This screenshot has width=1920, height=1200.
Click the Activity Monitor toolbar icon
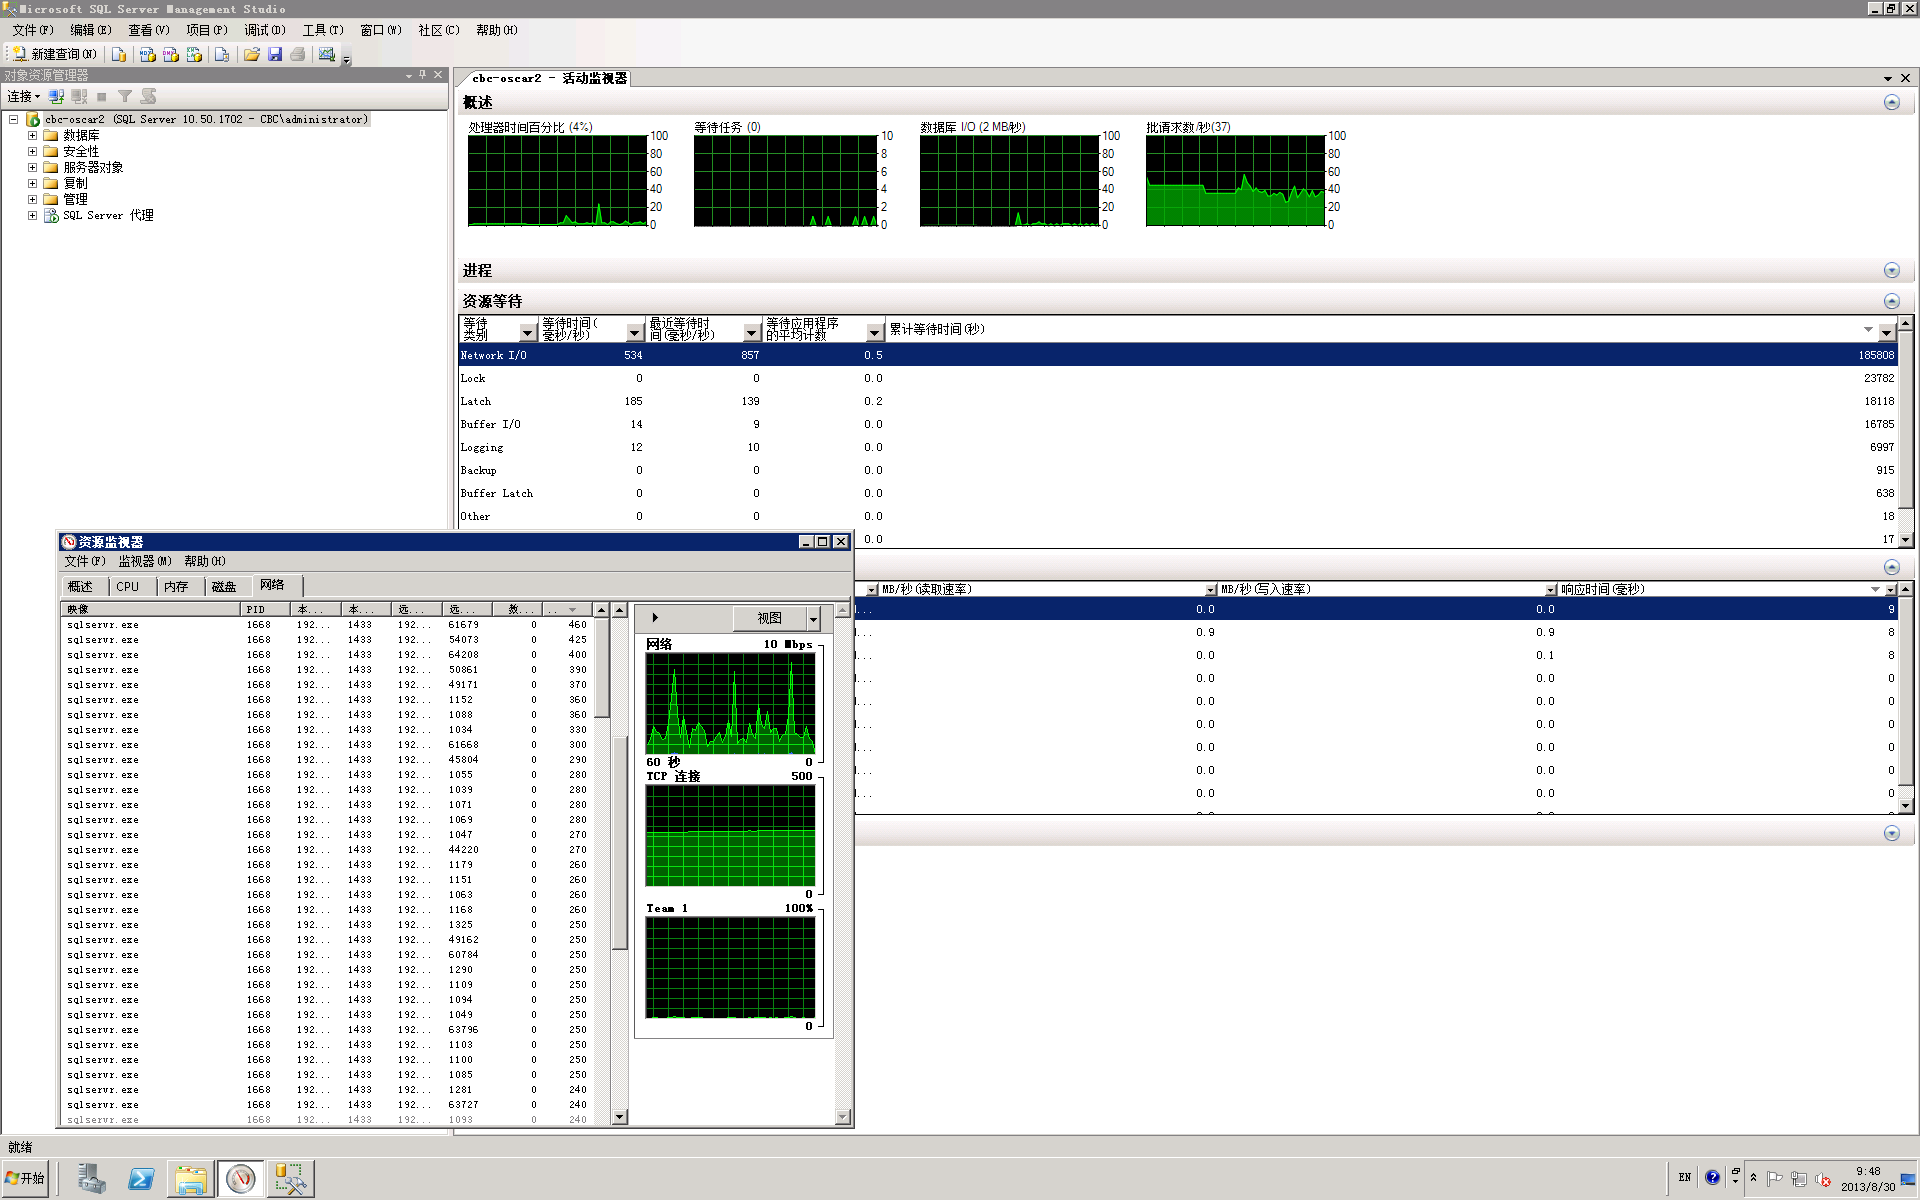[x=326, y=54]
